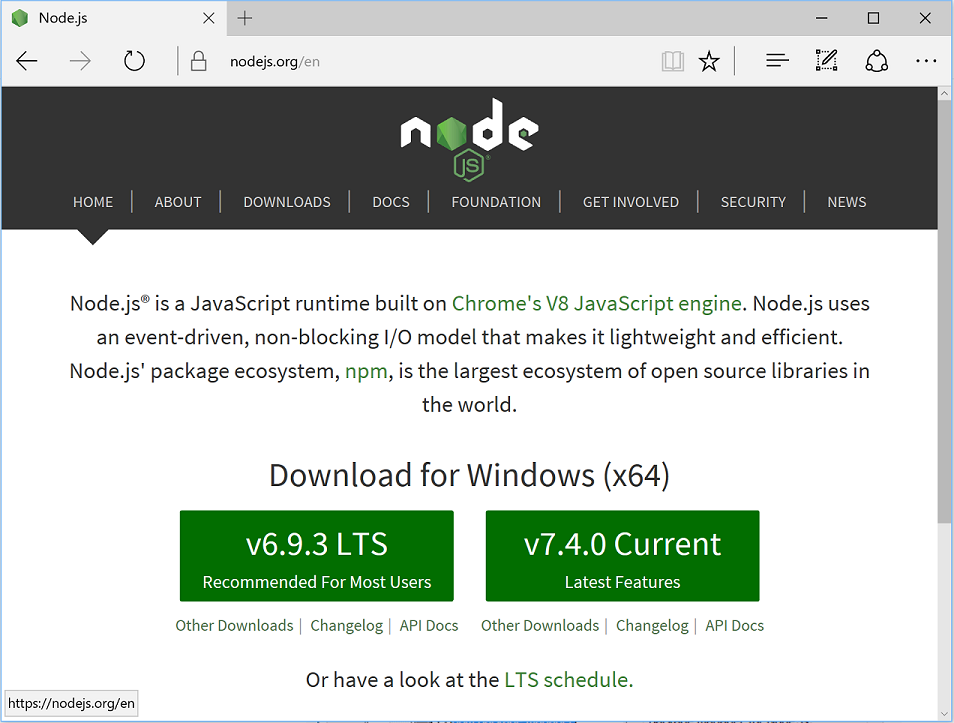Screen dimensions: 954x723
Task: Open the More actions ellipsis menu
Action: pos(926,62)
